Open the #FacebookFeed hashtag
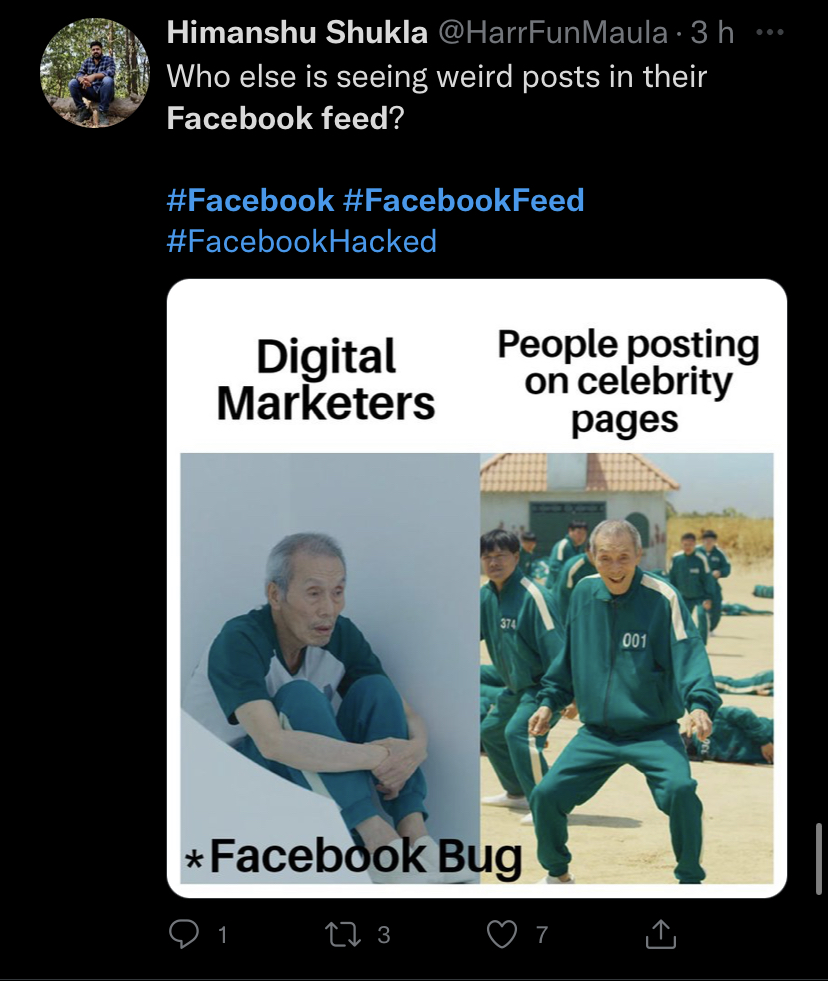The height and width of the screenshot is (981, 828). point(463,200)
